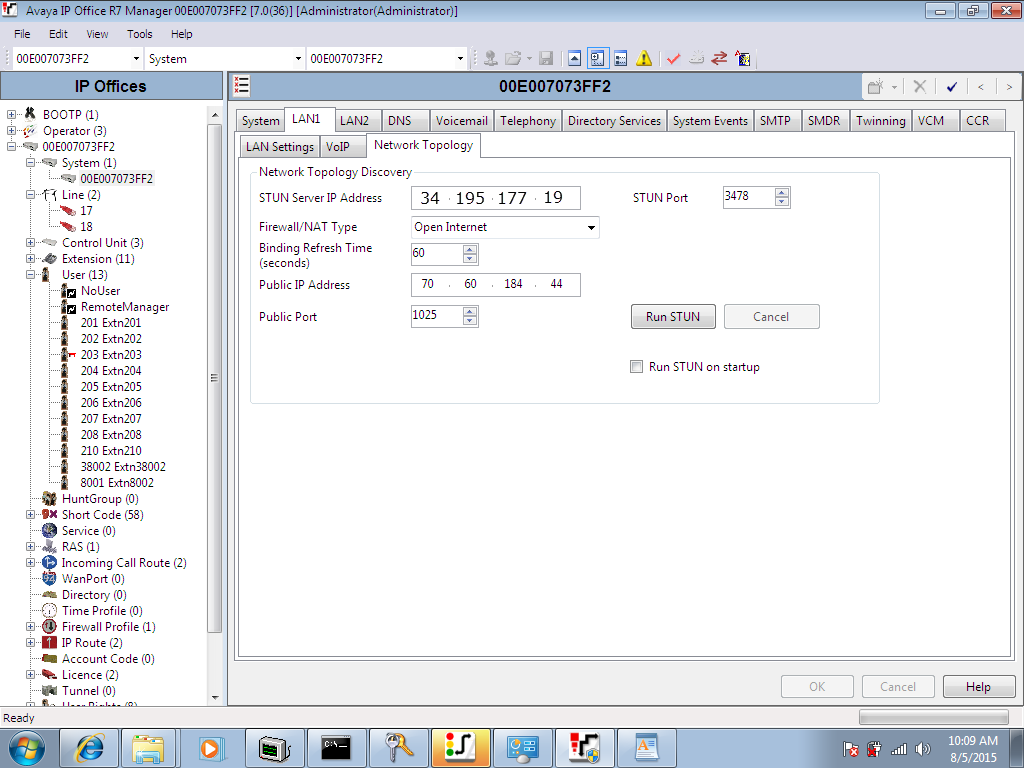
Task: Increase the STUN Port spinner value
Action: (782, 192)
